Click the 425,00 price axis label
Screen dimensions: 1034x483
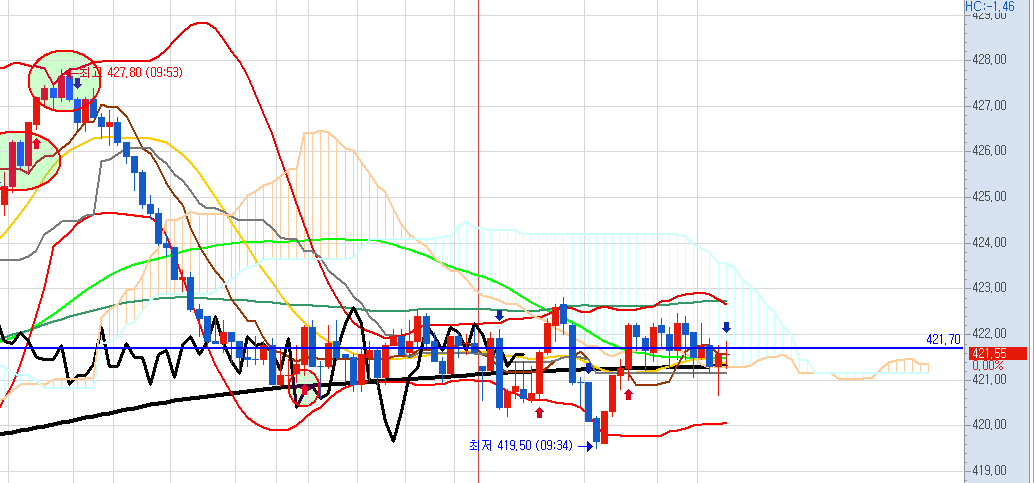[x=990, y=197]
